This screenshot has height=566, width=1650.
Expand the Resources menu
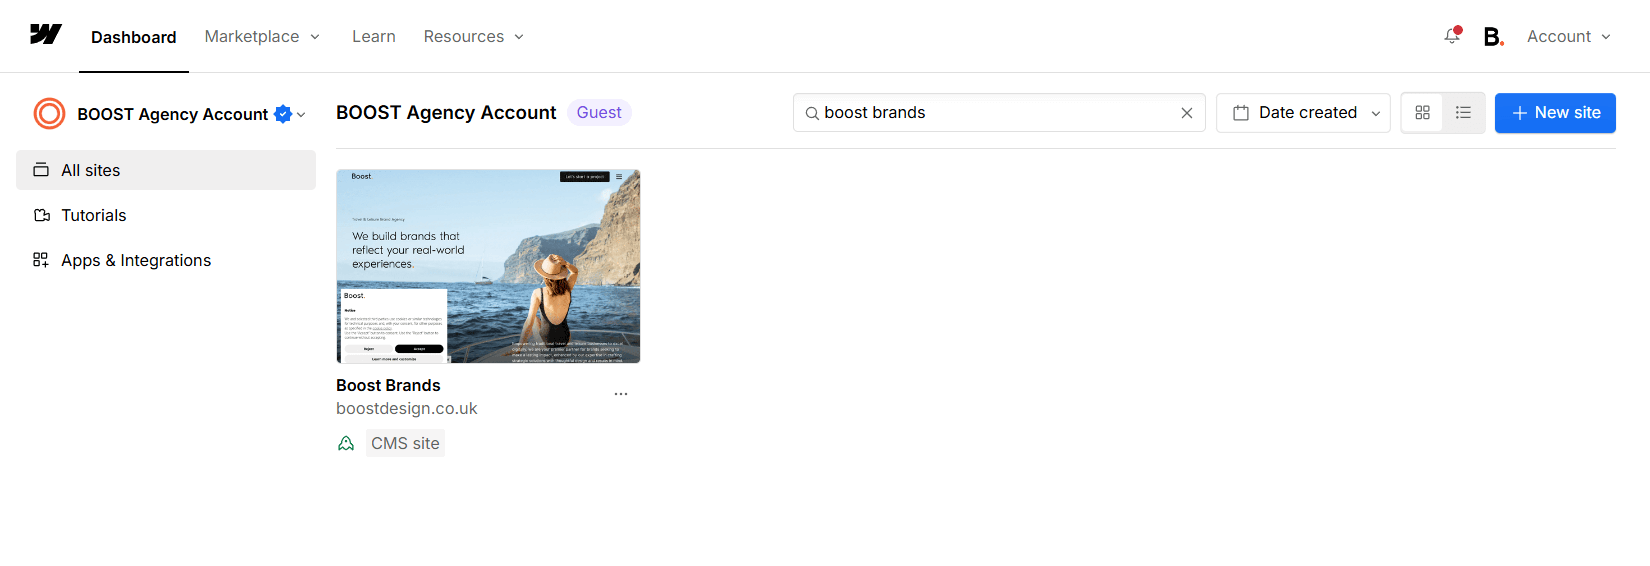474,37
